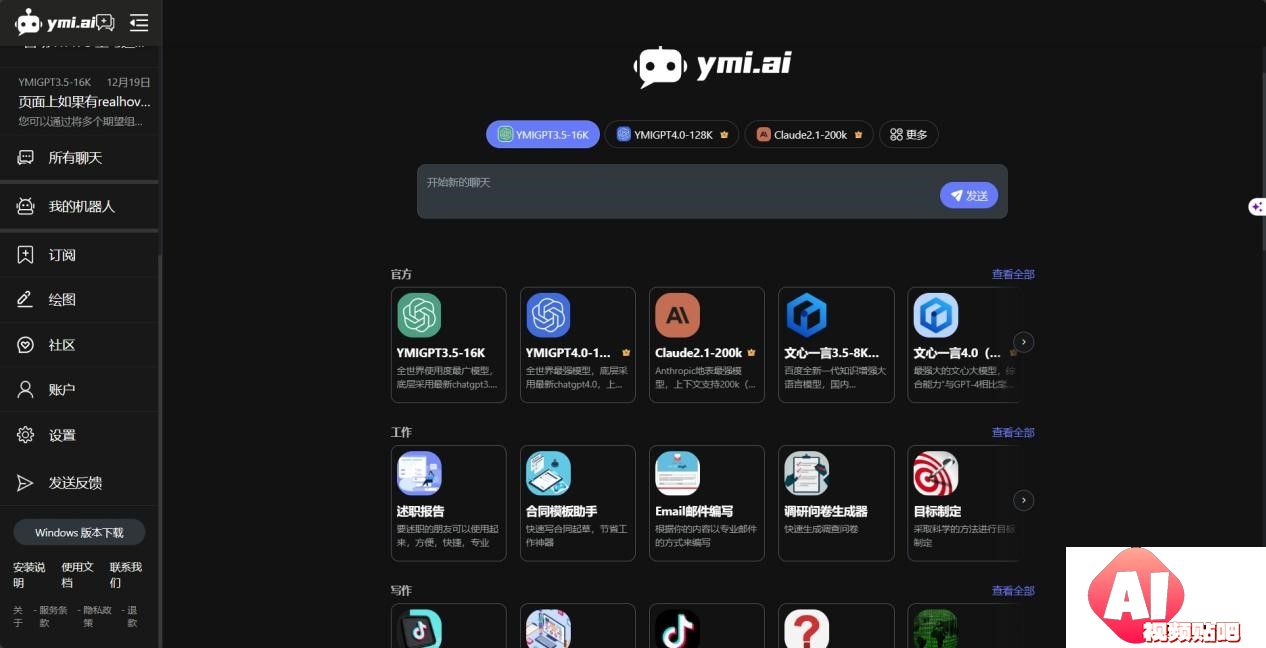This screenshot has height=648, width=1266.
Task: Click the YMIGPT3.5-16K card title text
Action: [441, 353]
